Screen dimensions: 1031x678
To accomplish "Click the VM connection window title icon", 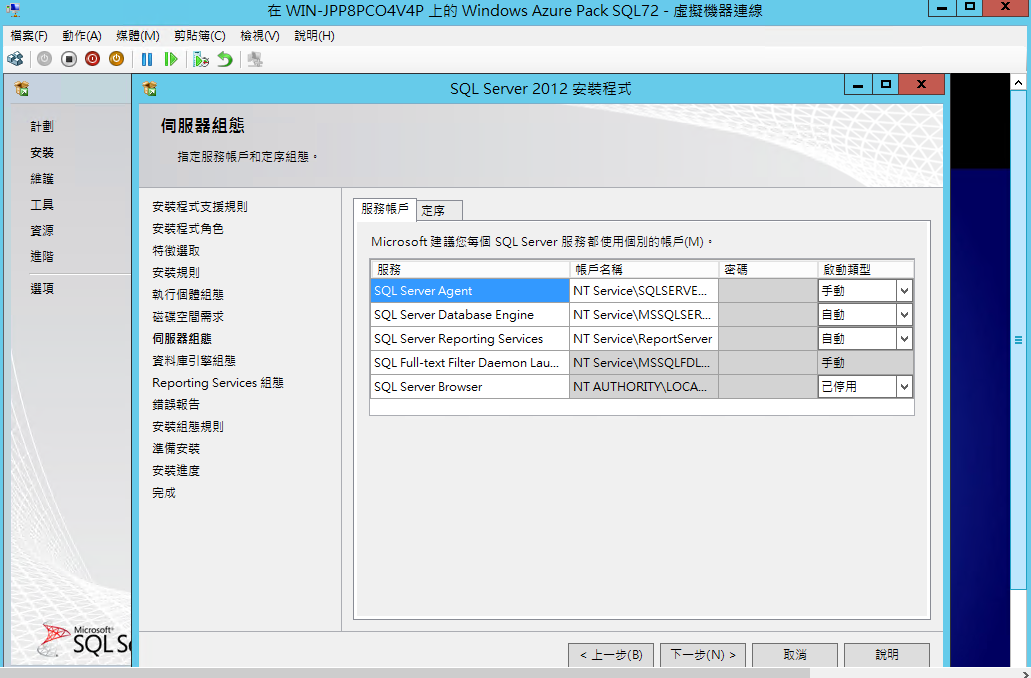I will [13, 10].
